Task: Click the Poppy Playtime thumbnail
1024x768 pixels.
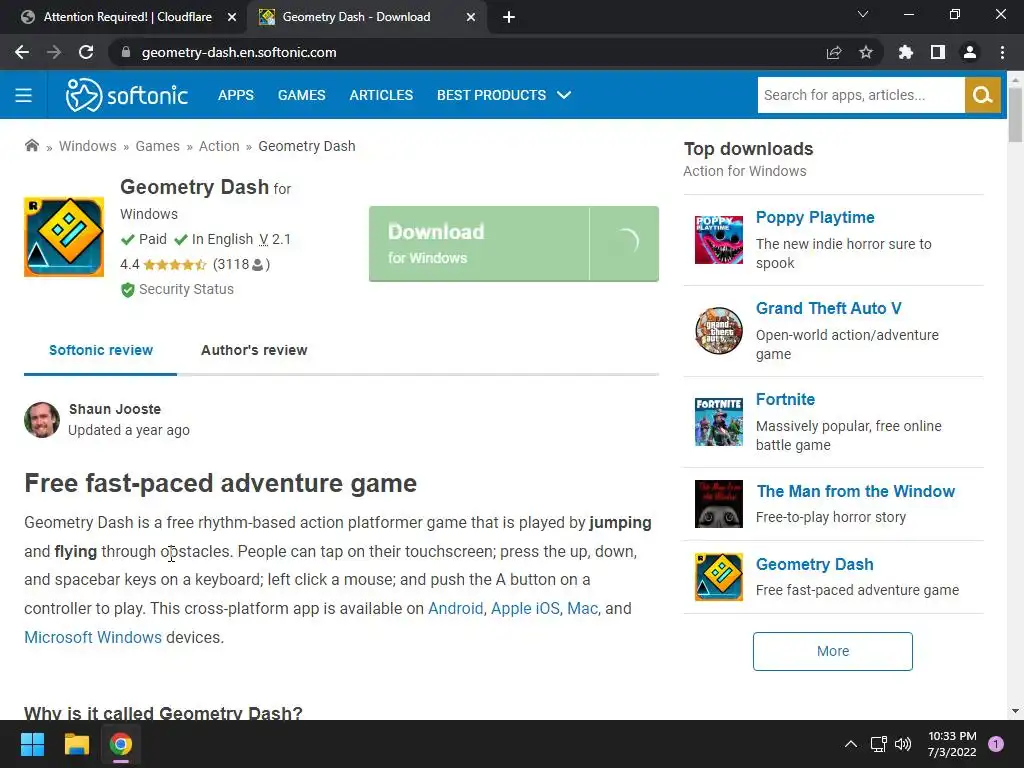Action: pos(718,240)
